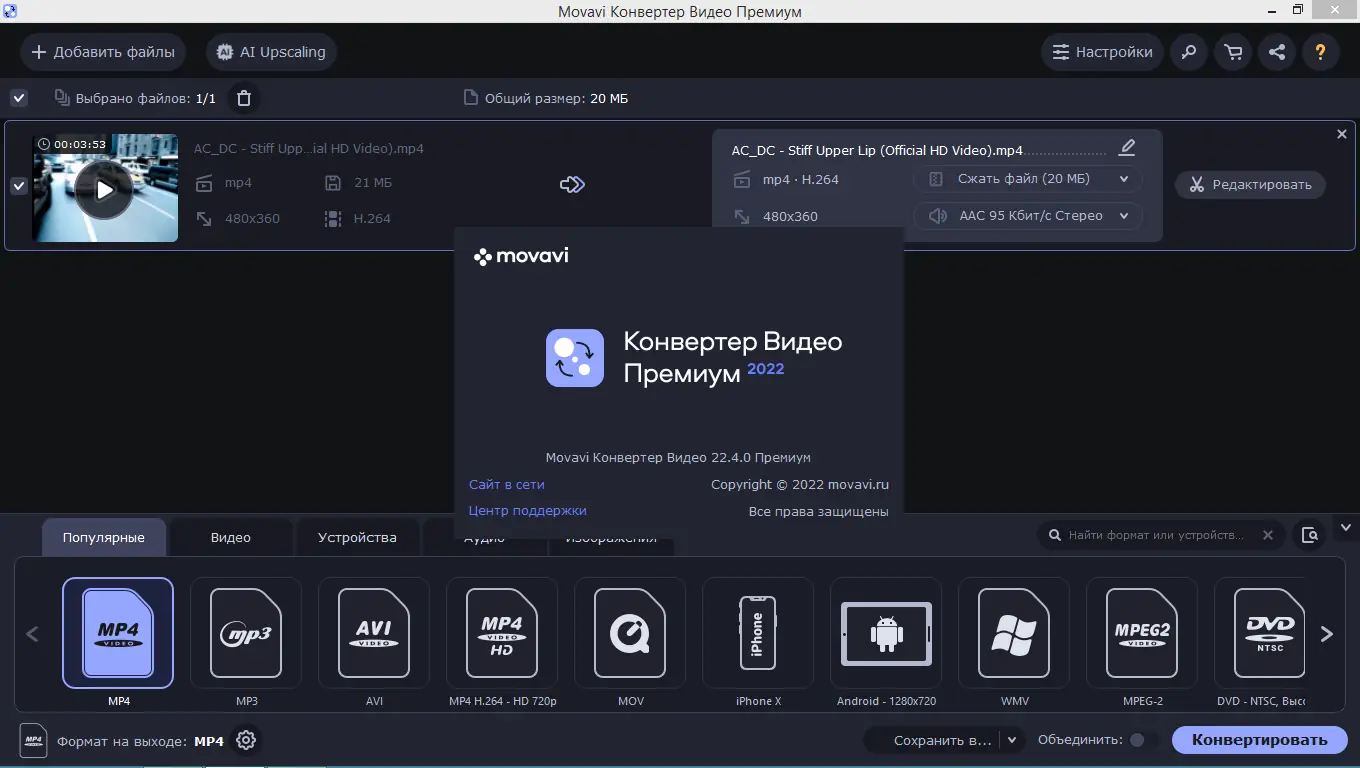This screenshot has height=768, width=1360.
Task: Collapse the format panel with chevron
Action: 1344,527
